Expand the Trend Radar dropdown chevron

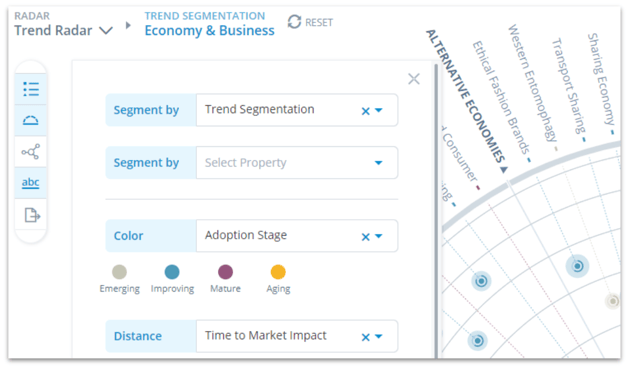click(106, 31)
